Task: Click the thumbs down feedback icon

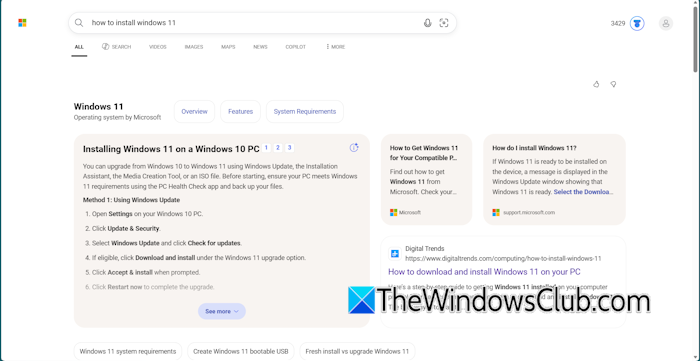Action: [x=613, y=84]
